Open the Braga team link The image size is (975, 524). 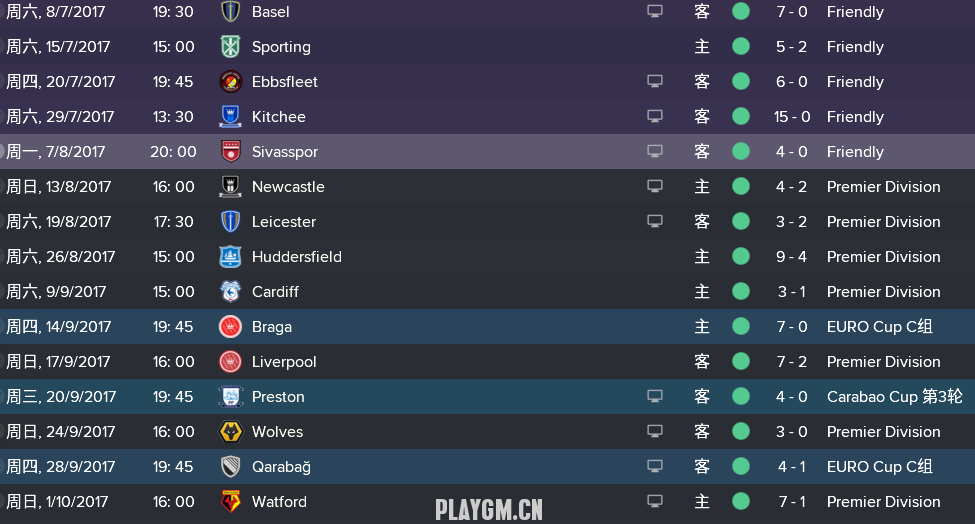pos(272,327)
